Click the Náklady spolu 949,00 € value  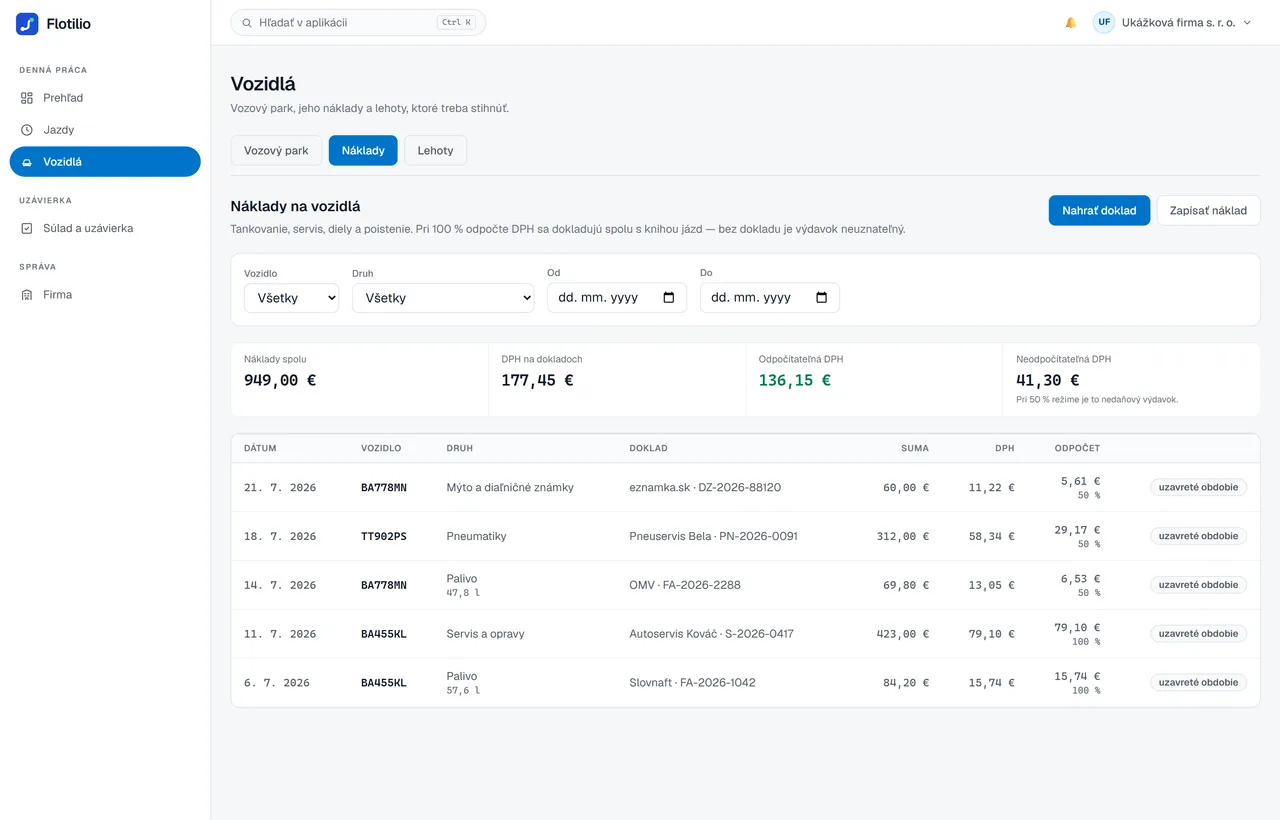coord(280,380)
